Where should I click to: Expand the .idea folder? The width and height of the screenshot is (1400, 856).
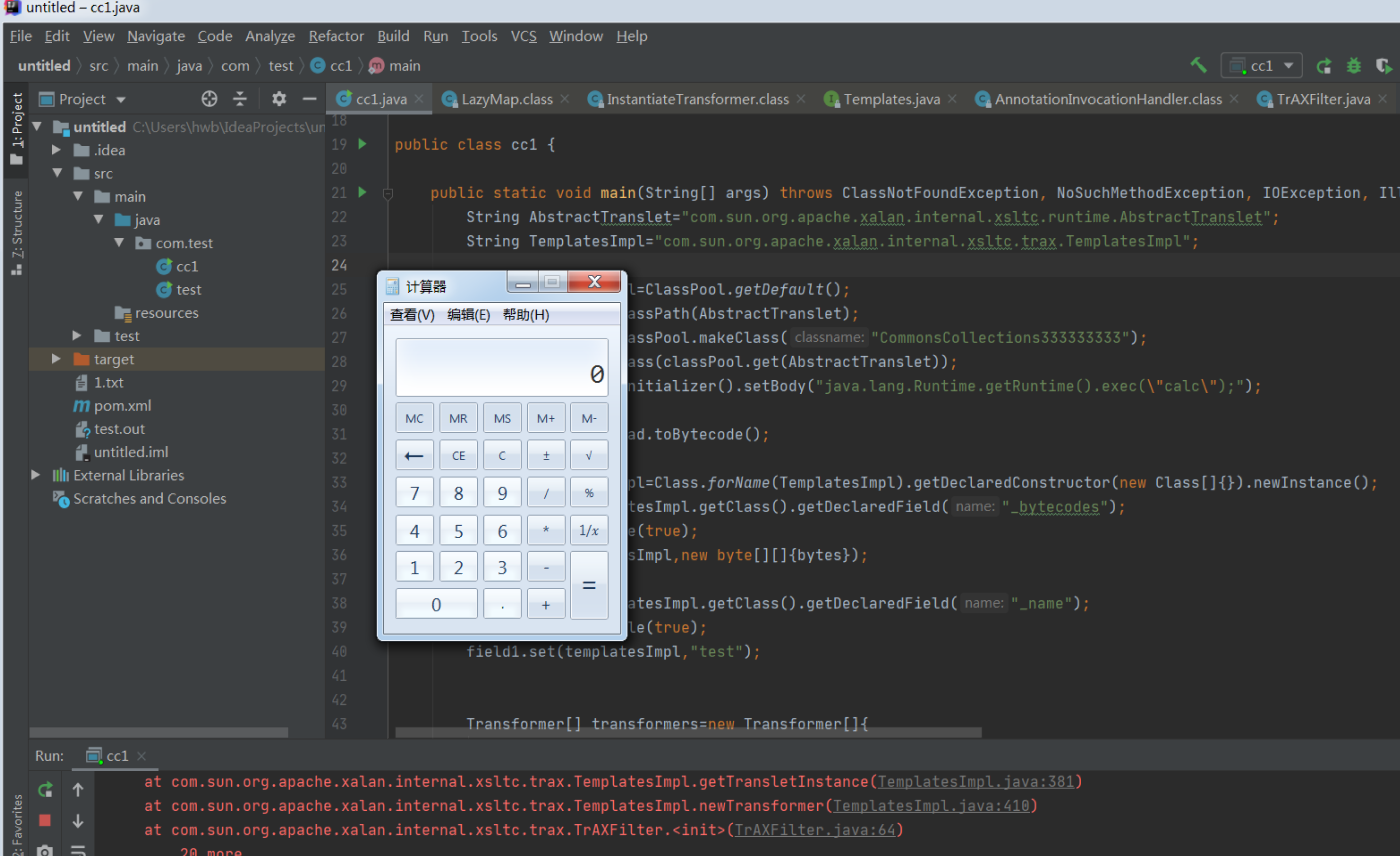coord(57,150)
